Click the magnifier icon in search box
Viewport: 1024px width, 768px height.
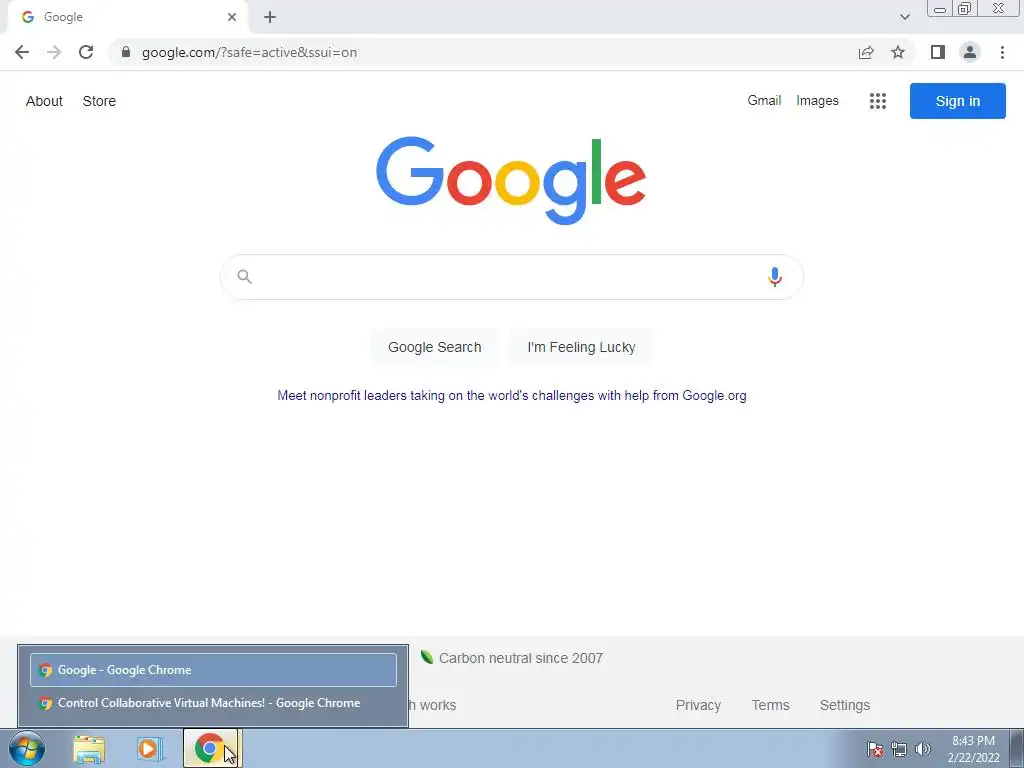tap(244, 276)
